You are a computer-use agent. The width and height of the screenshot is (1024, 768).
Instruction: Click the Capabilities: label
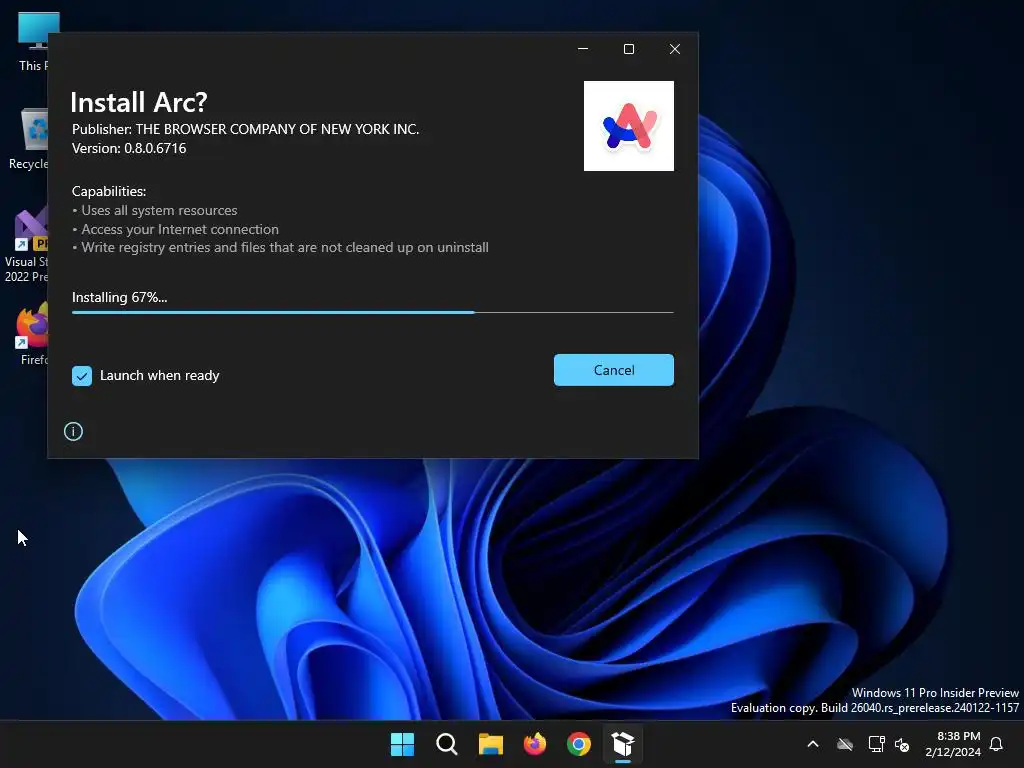(x=109, y=191)
